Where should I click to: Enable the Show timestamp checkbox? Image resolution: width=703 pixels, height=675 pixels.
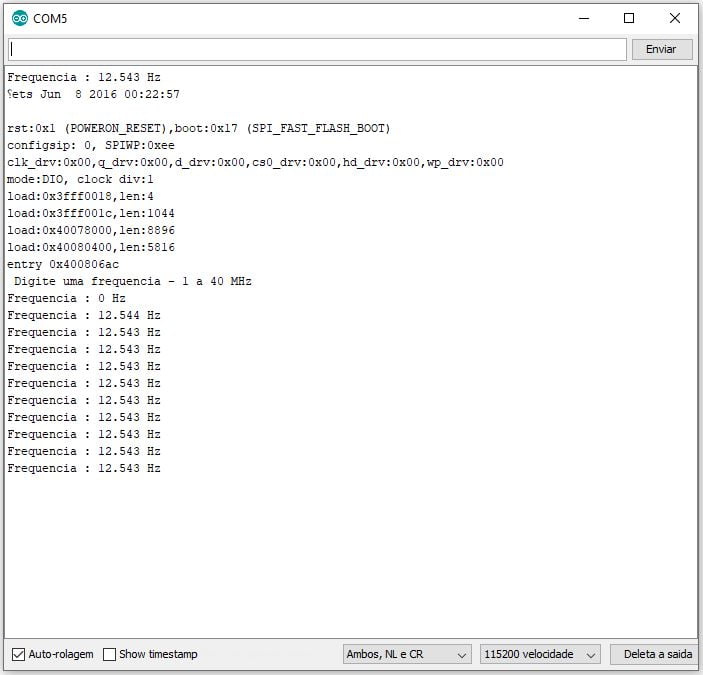tap(110, 654)
